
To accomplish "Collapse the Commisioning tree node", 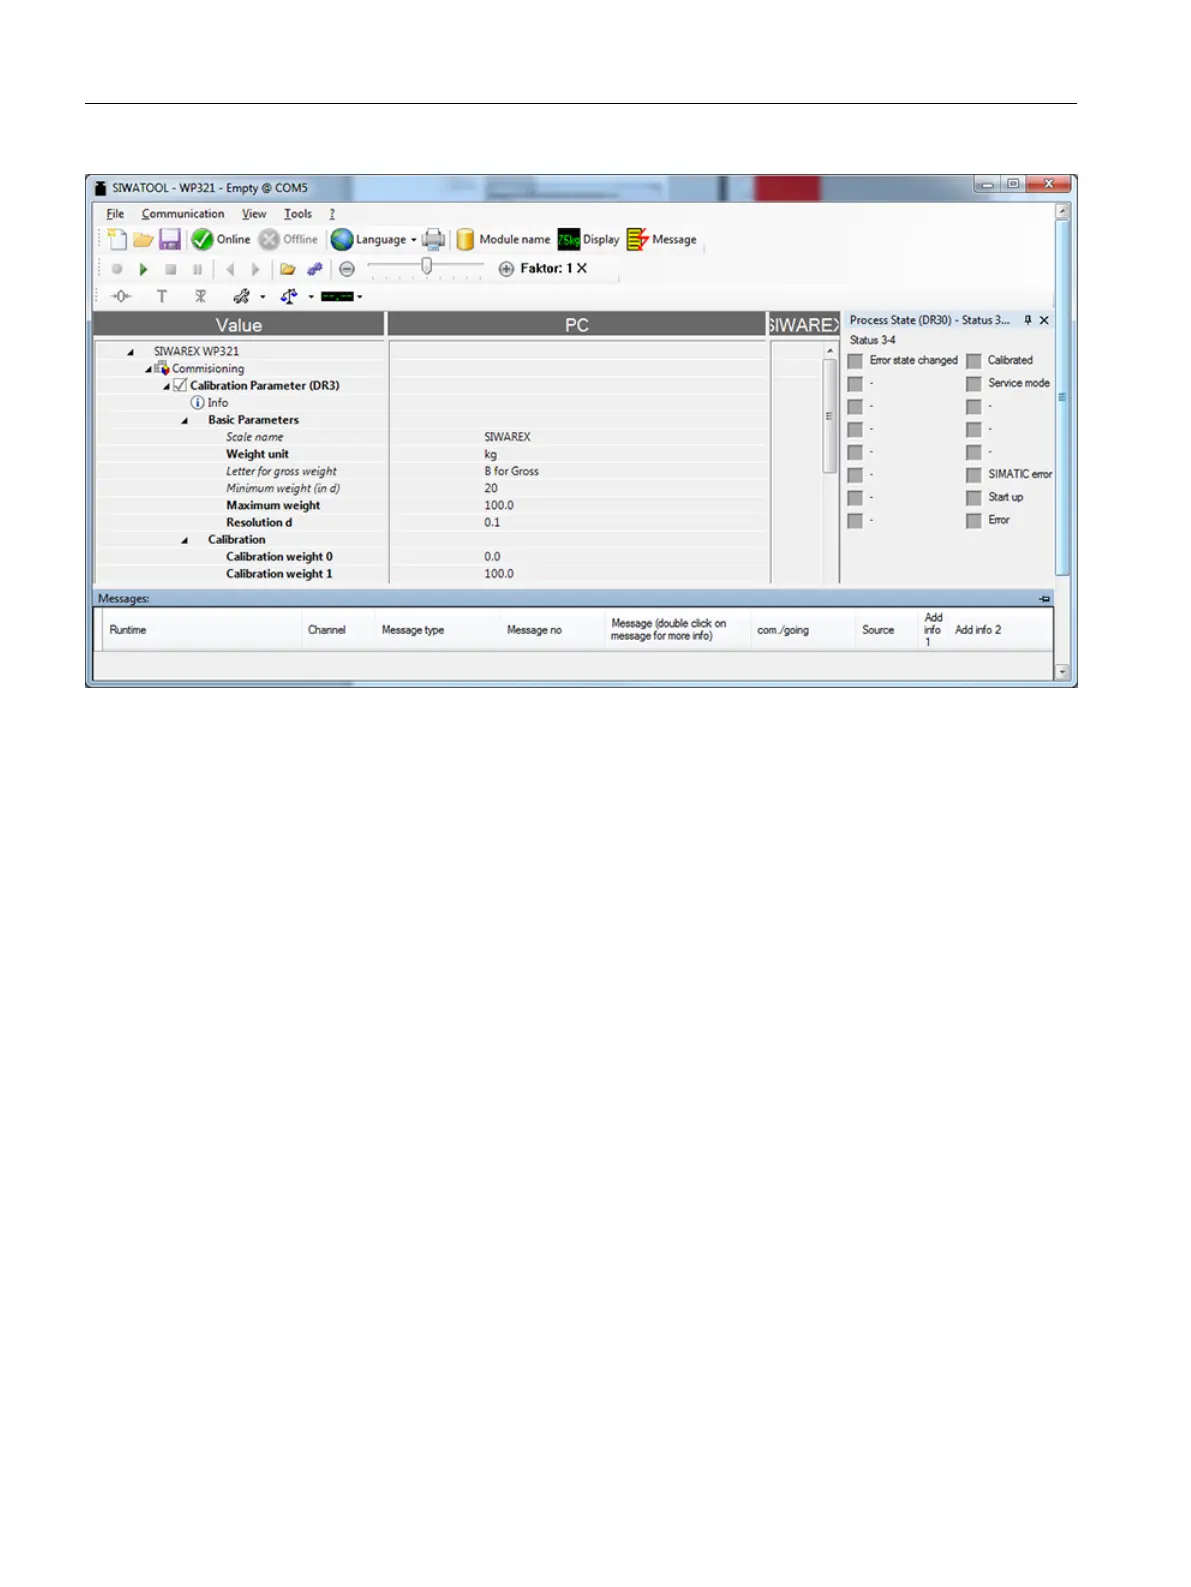I will (x=148, y=369).
